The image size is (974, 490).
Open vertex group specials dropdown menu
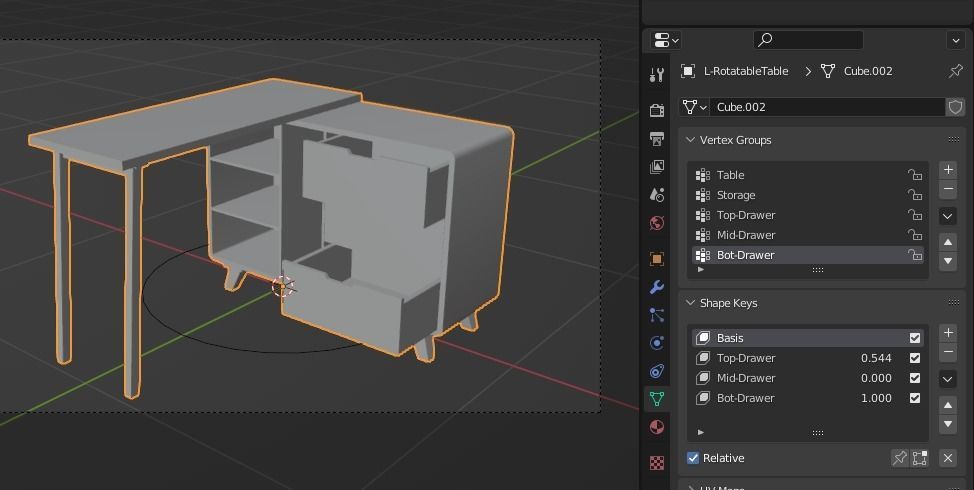(948, 216)
